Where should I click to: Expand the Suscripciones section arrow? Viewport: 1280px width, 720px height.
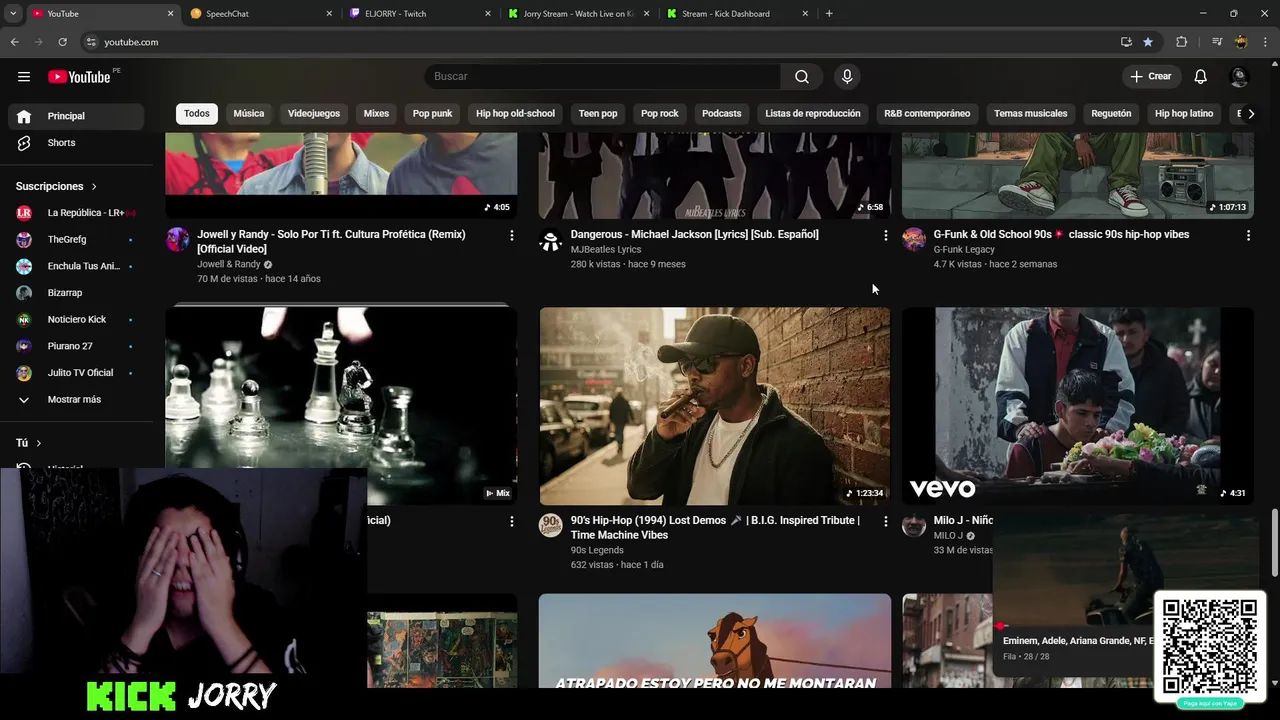[94, 187]
